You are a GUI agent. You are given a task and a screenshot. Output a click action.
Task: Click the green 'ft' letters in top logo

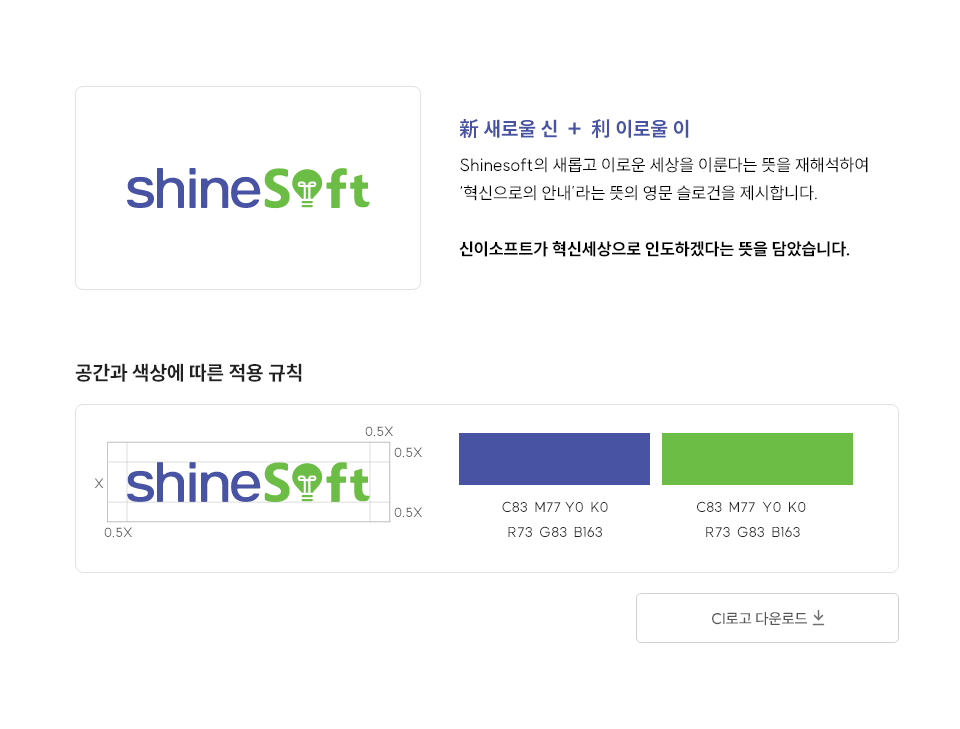[x=350, y=189]
